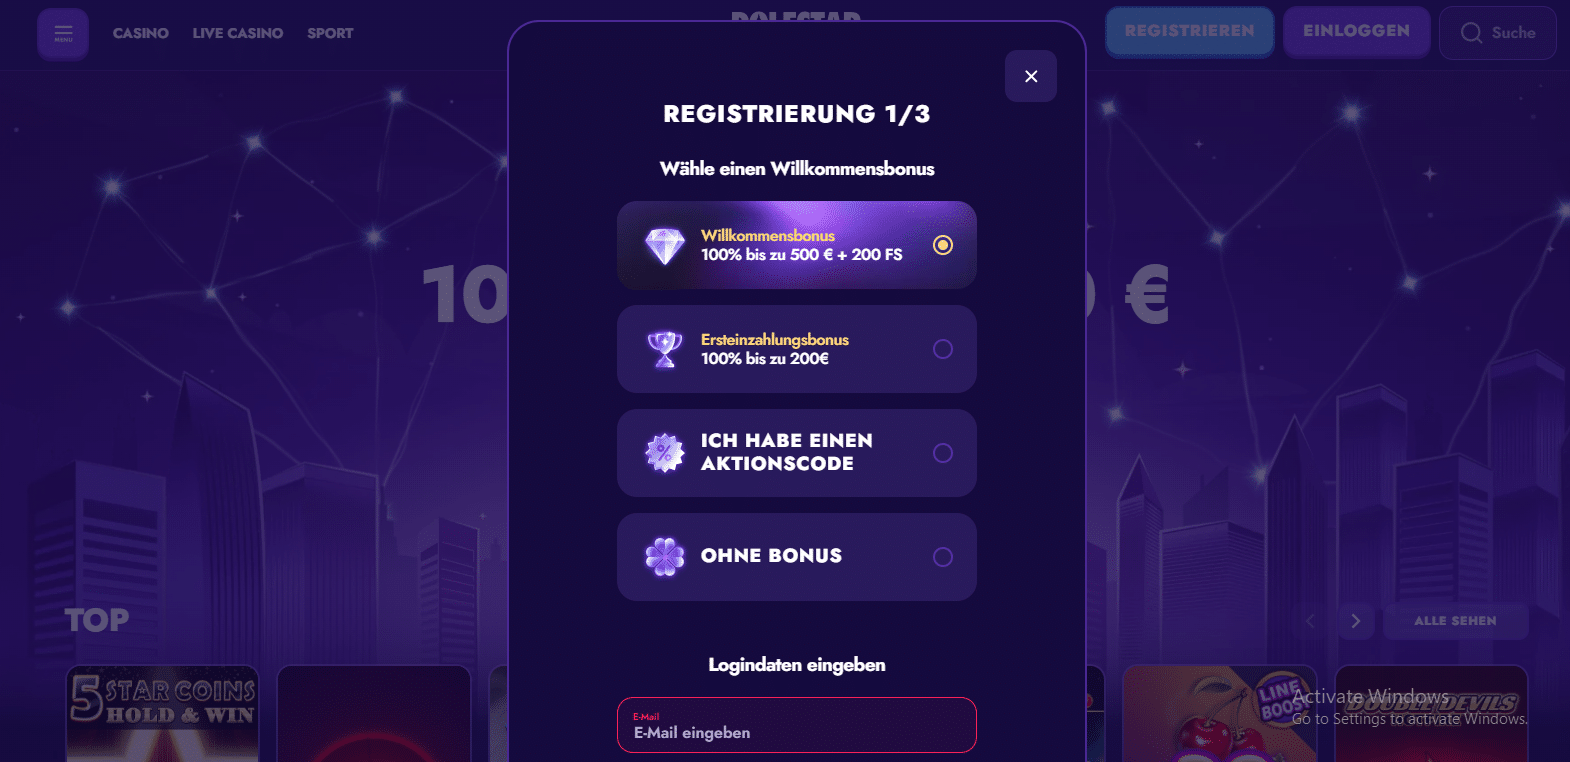
Task: Go to Live Casino section
Action: coord(238,33)
